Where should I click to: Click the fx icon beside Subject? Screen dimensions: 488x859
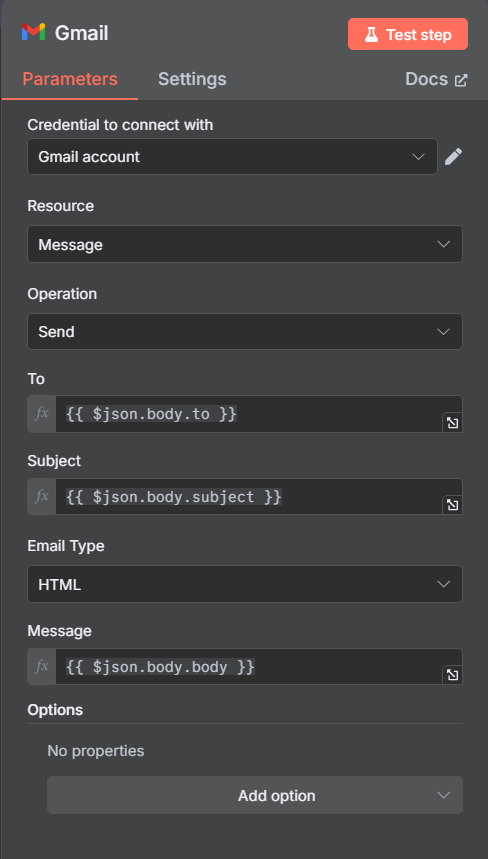click(x=42, y=497)
